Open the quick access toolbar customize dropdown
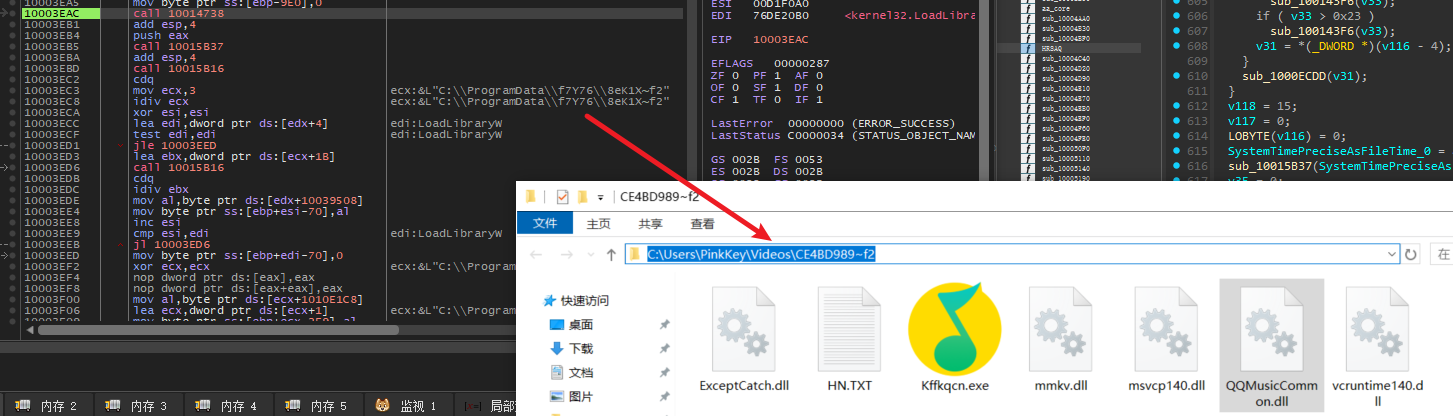Viewport: 1453px width, 416px height. (x=598, y=196)
